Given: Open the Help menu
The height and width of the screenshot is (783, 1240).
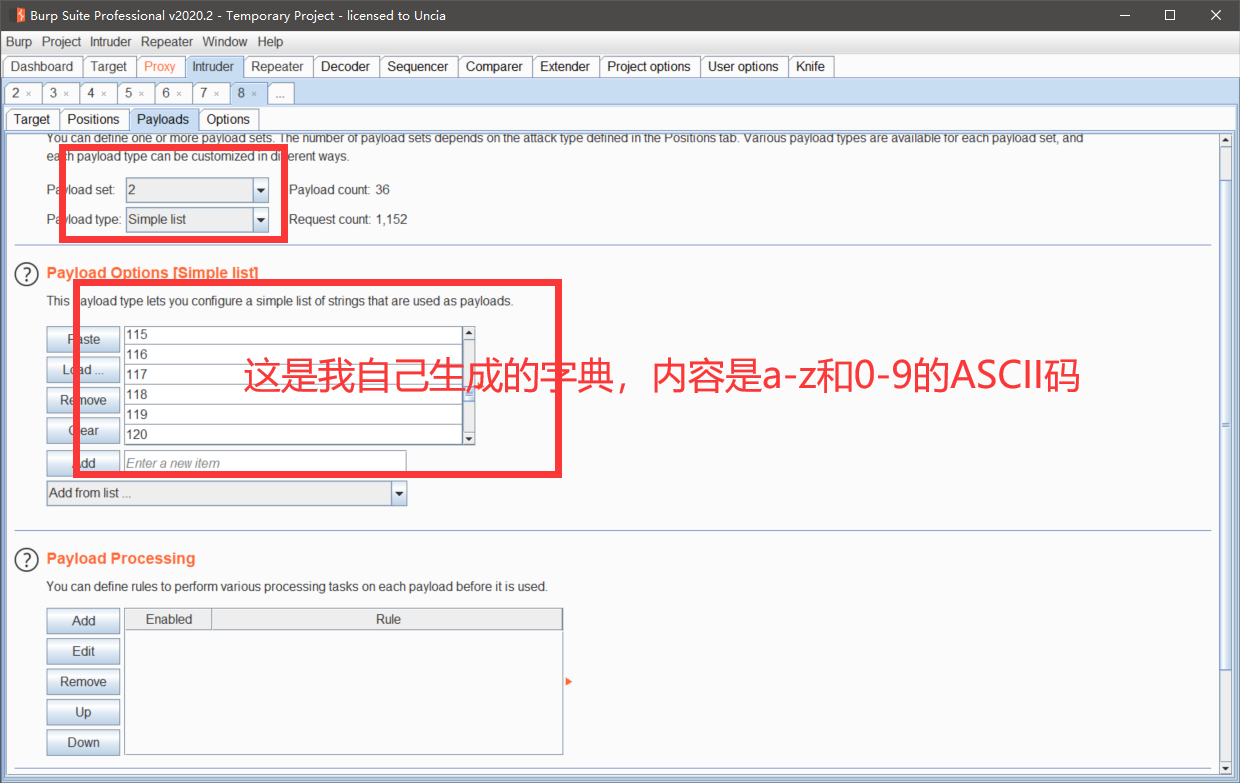Looking at the screenshot, I should click(270, 42).
